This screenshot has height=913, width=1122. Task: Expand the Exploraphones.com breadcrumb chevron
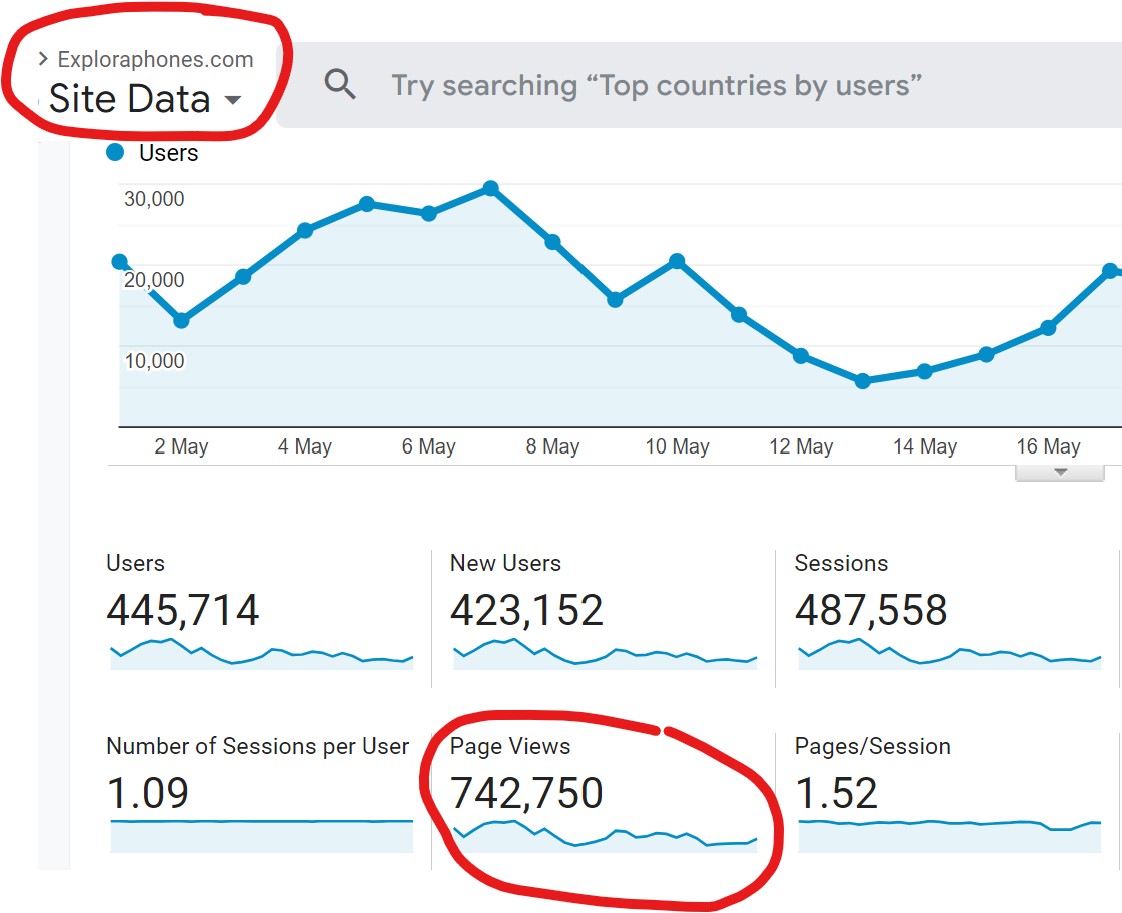click(43, 60)
